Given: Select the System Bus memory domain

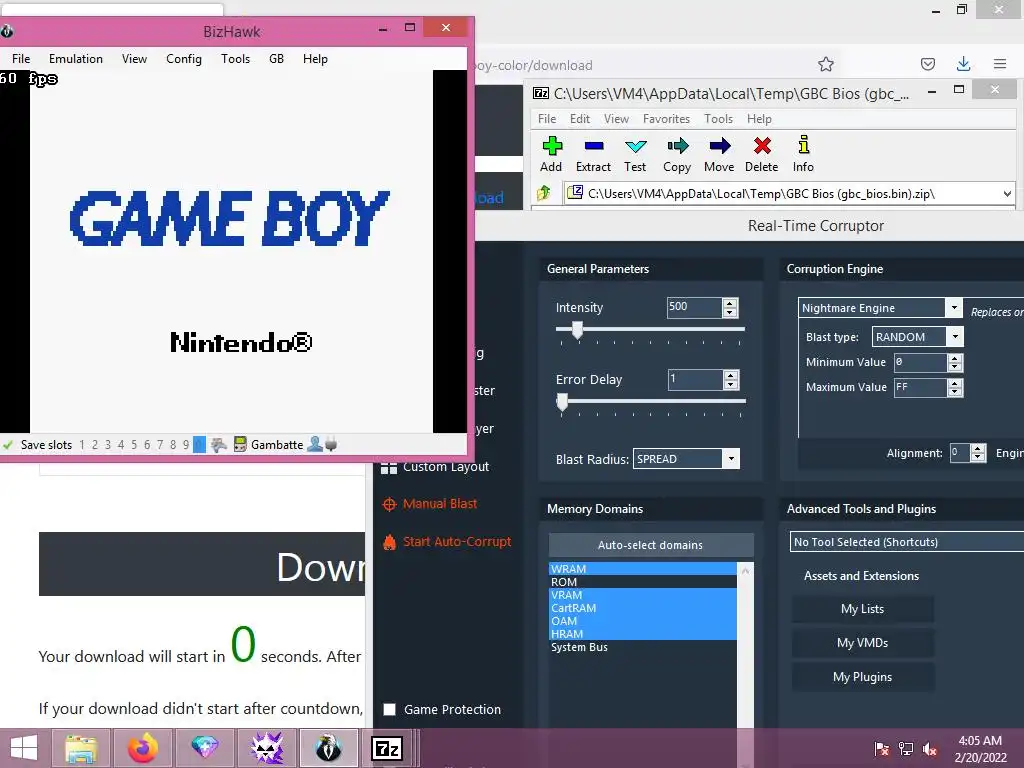Looking at the screenshot, I should click(x=643, y=647).
